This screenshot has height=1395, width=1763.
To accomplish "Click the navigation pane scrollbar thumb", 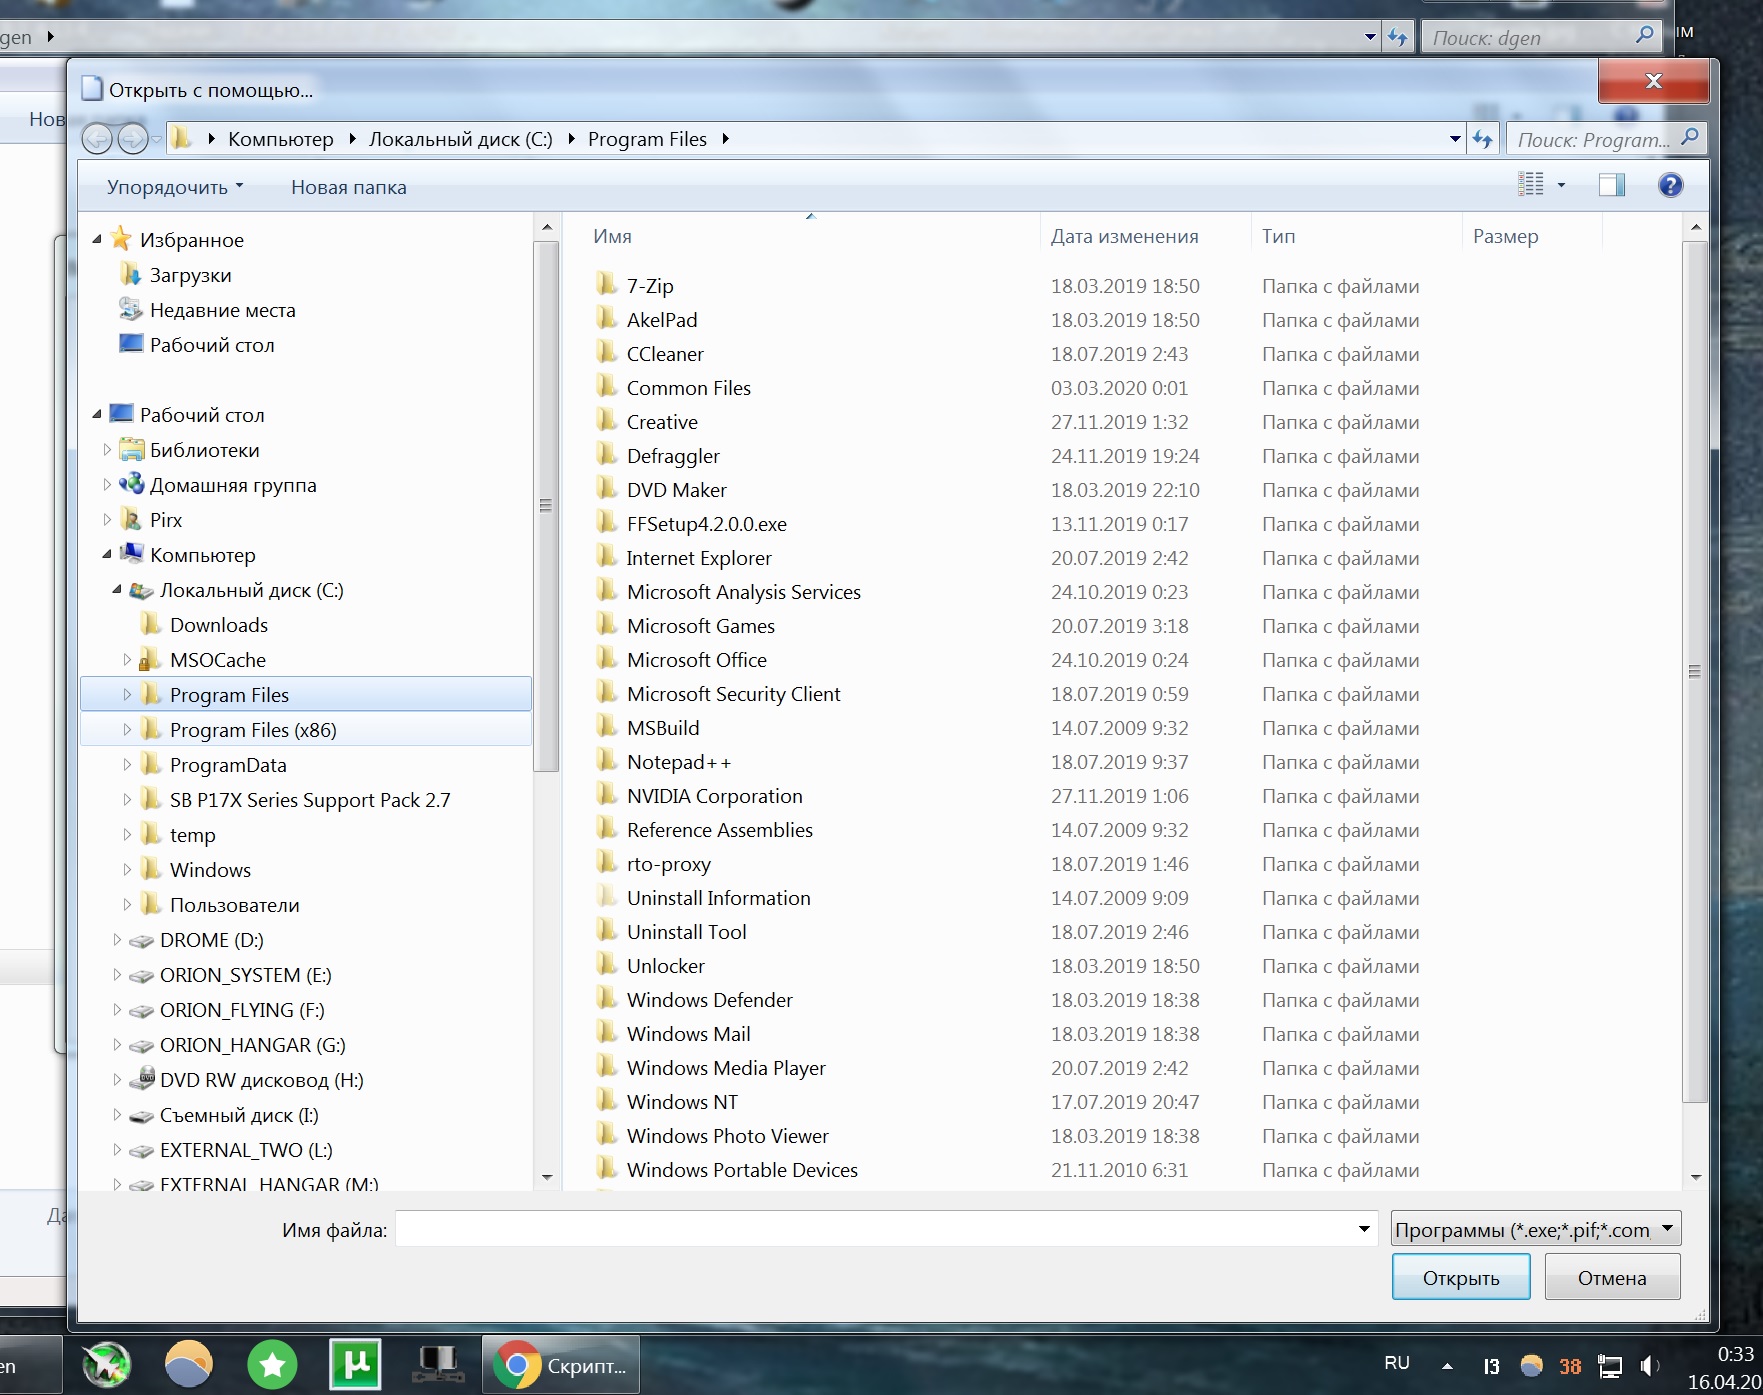I will pos(546,506).
